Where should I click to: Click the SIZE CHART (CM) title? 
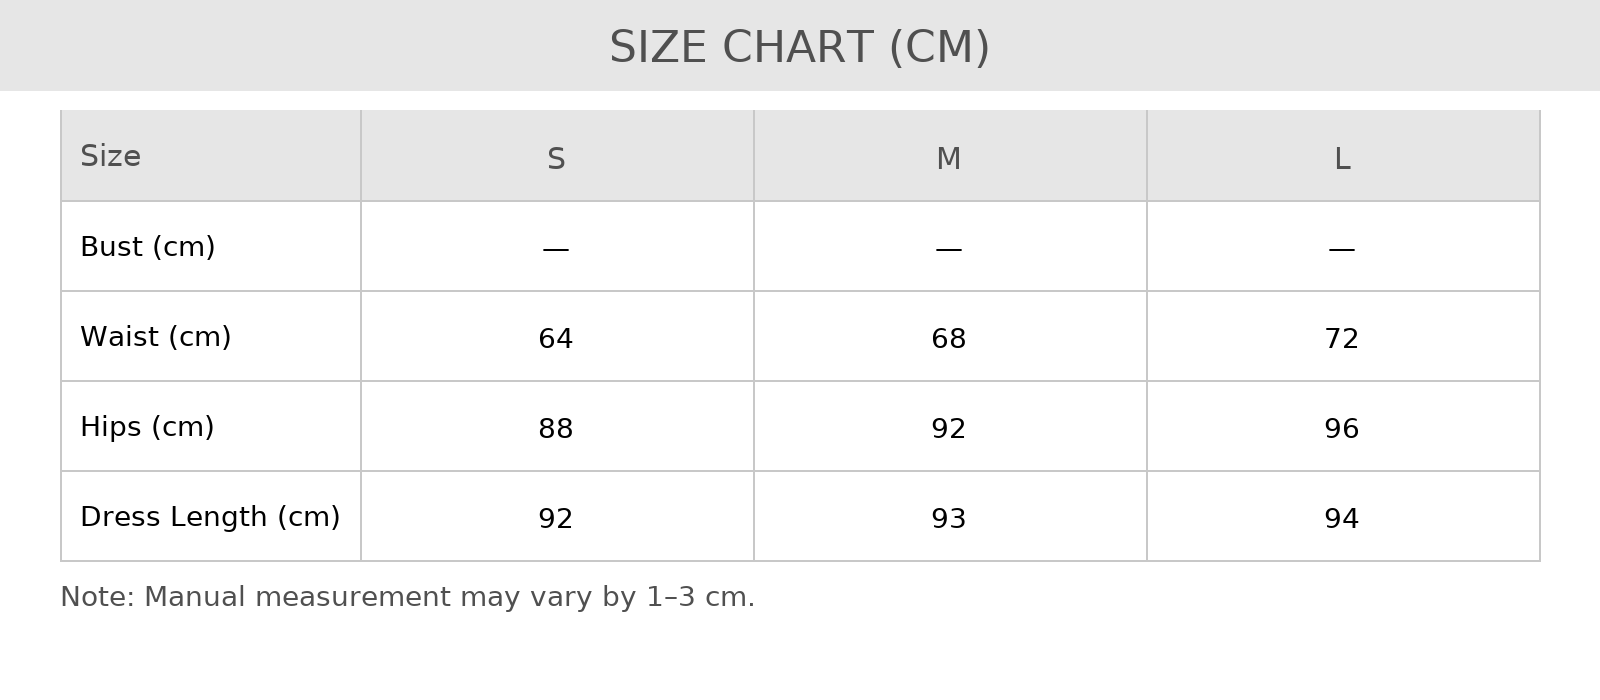[x=799, y=48]
